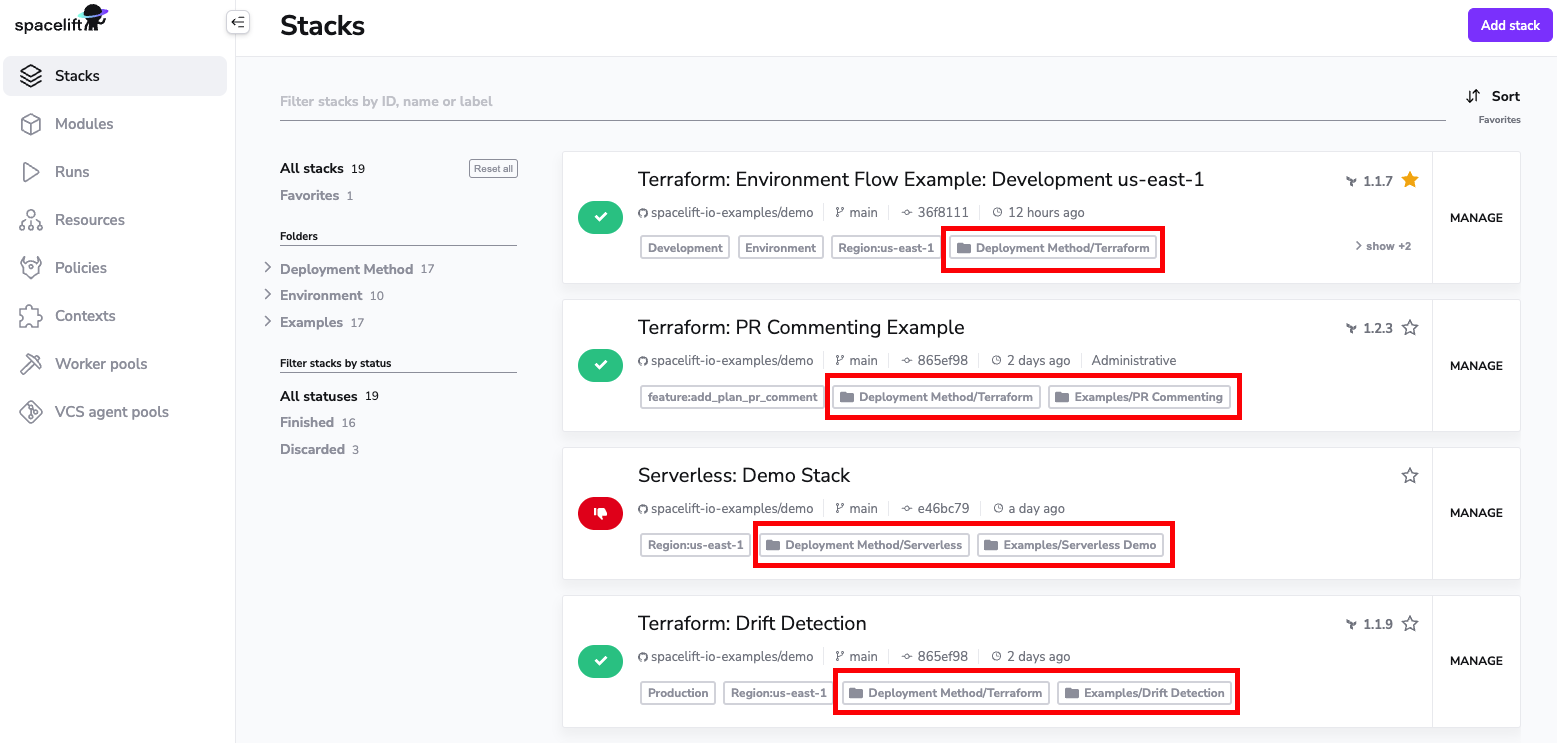The height and width of the screenshot is (743, 1557).
Task: Click the Add stack button
Action: click(1509, 25)
